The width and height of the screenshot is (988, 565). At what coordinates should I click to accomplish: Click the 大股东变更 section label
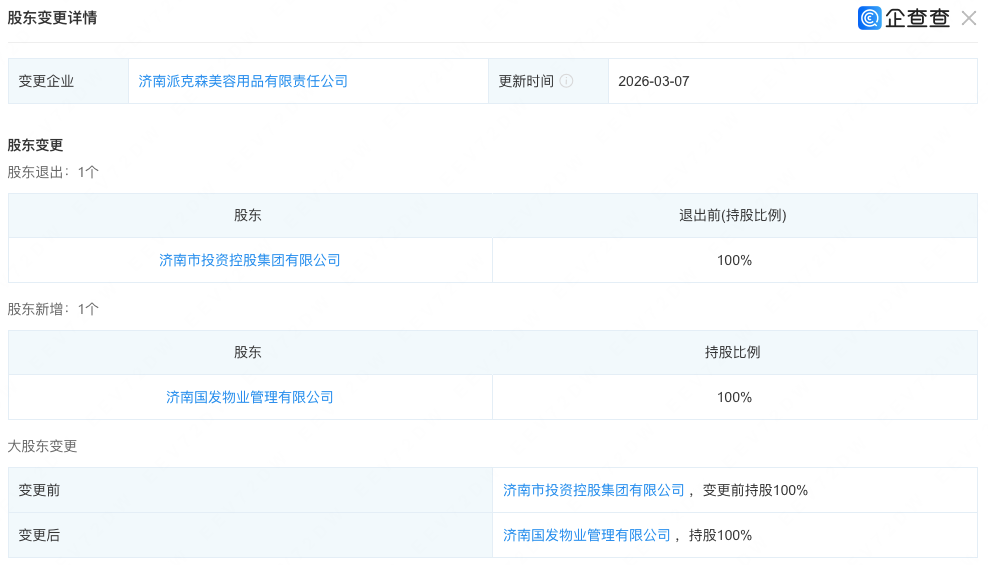point(42,446)
